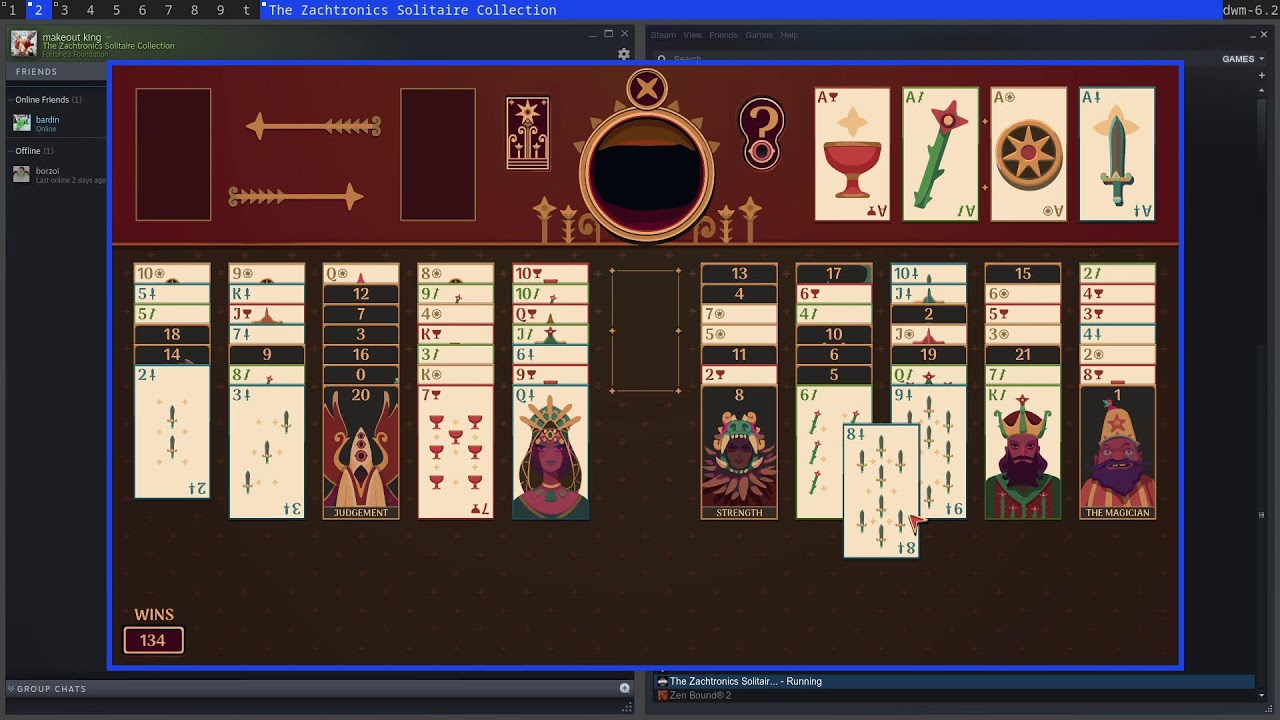The image size is (1280, 720).
Task: Switch to dwm tag 1
Action: pos(12,10)
